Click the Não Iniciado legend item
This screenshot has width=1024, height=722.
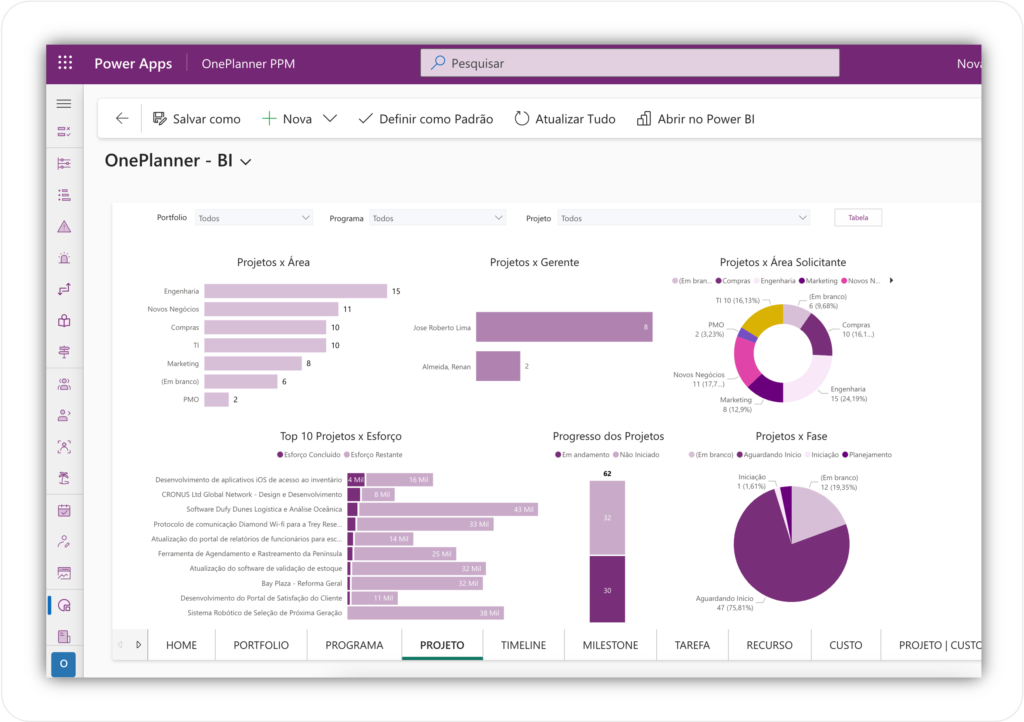[x=636, y=454]
